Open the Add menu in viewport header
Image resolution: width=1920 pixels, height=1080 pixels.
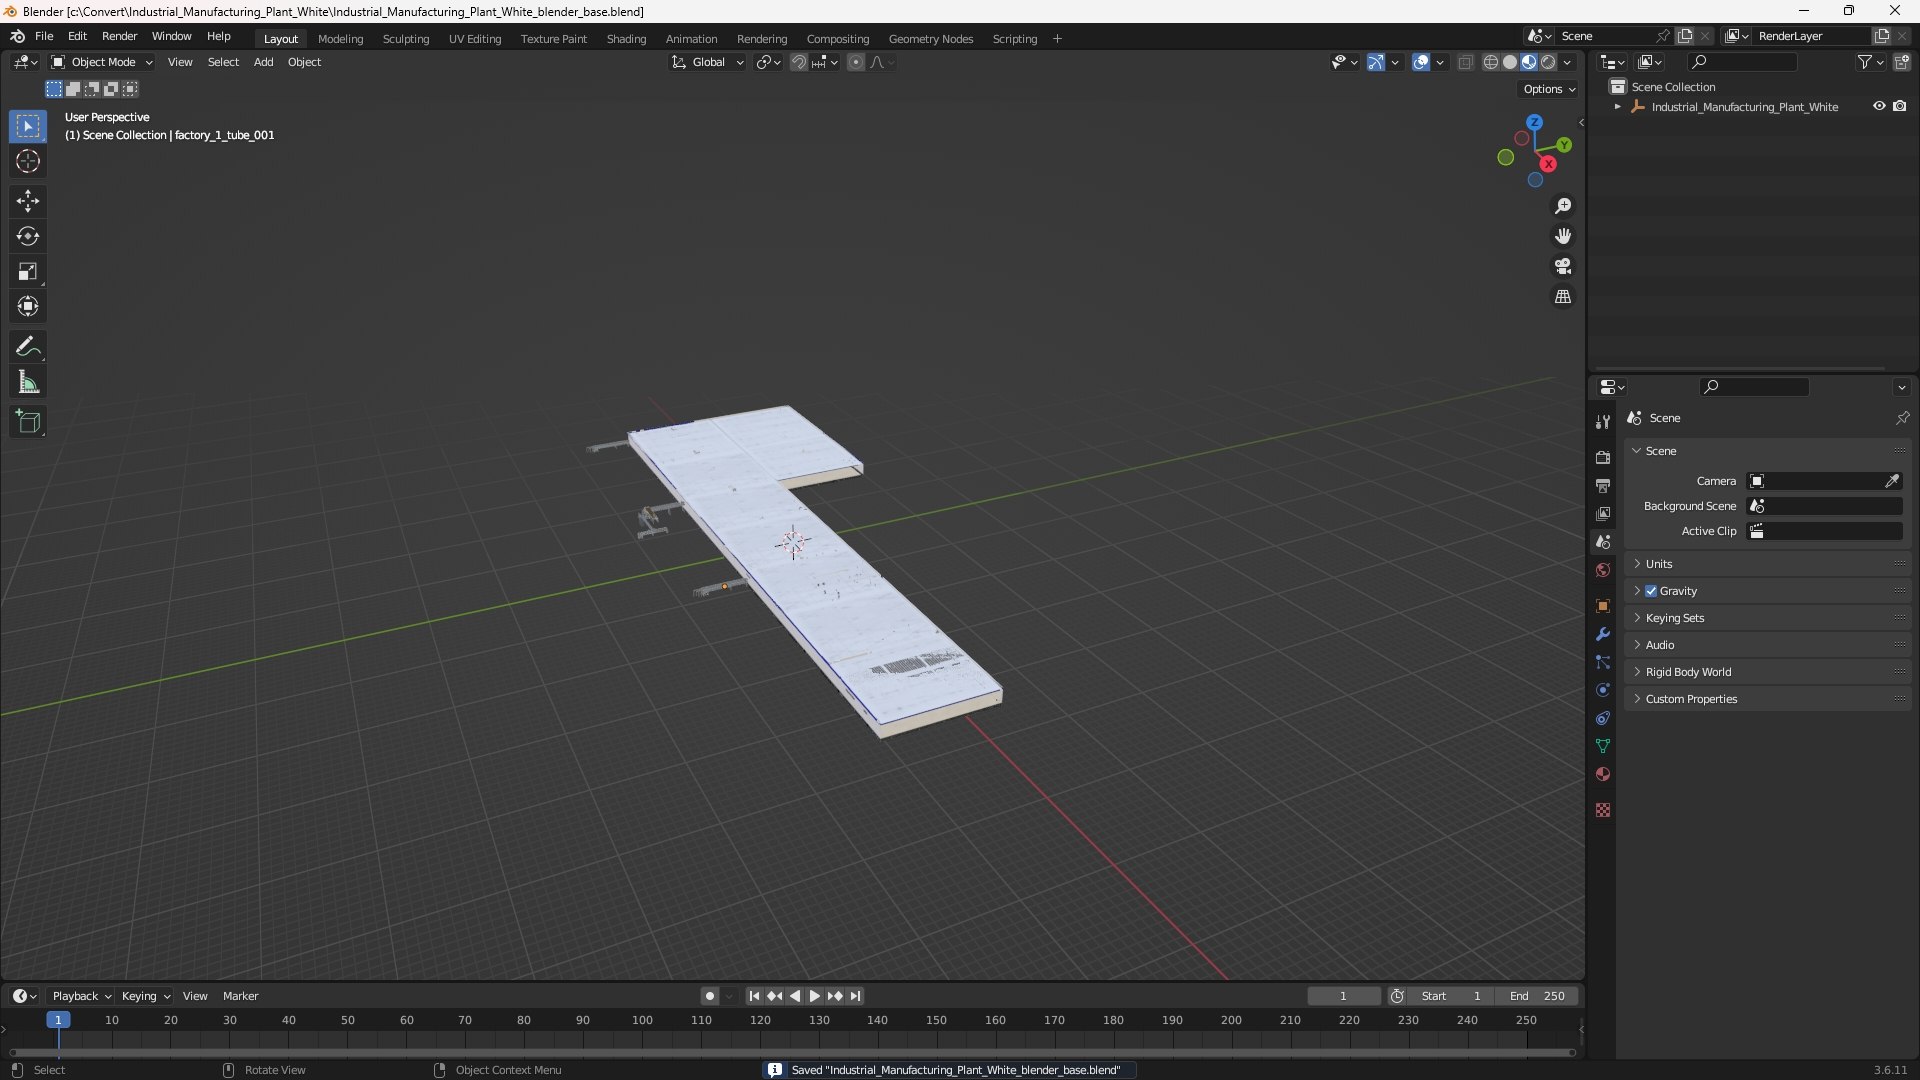263,62
